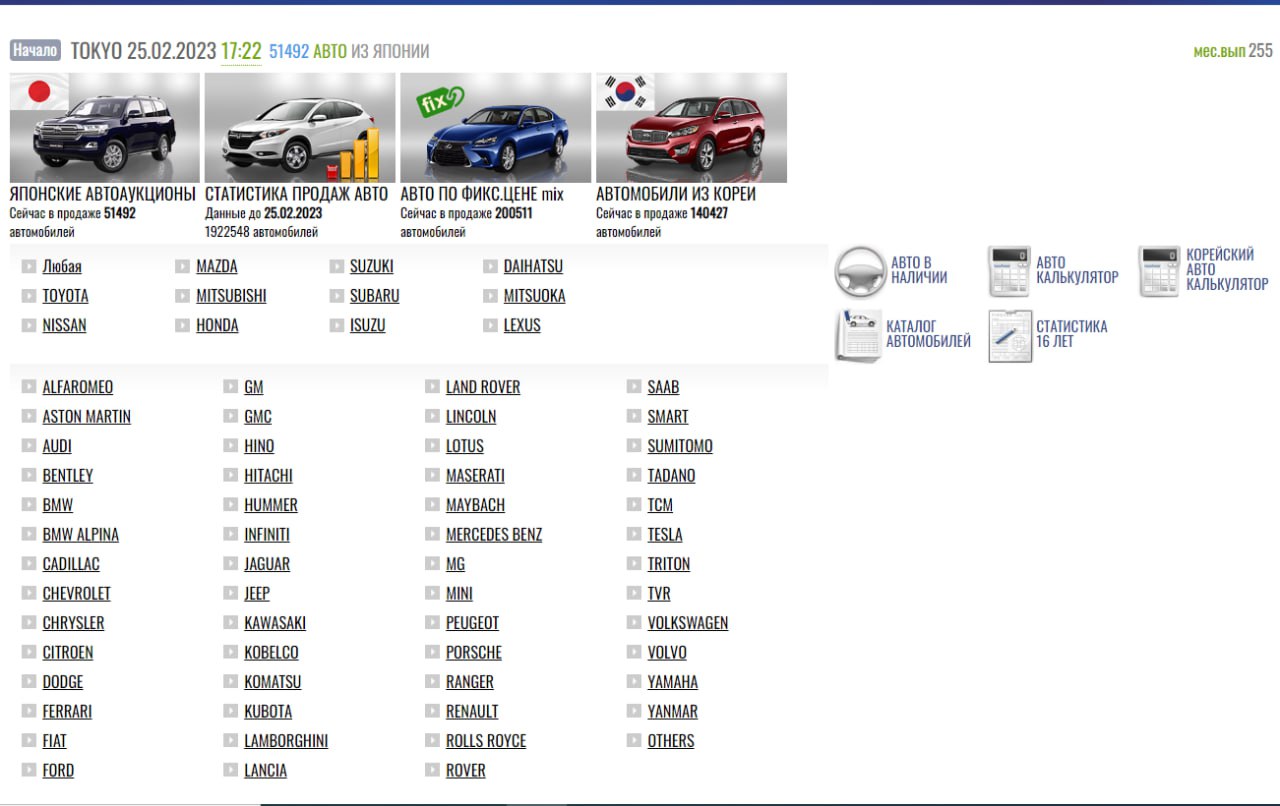
Task: Click the arrow icon beside VOLKSWAGEN
Action: point(634,623)
